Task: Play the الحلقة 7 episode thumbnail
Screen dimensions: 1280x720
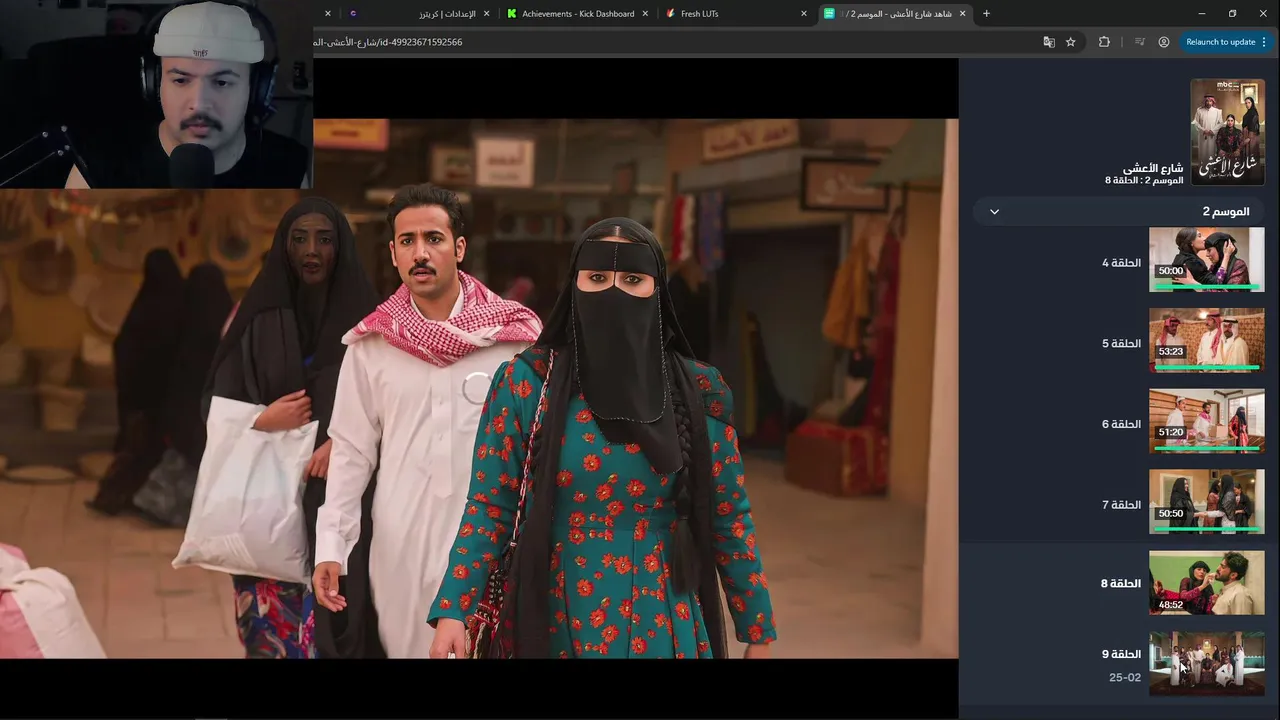Action: (1206, 502)
